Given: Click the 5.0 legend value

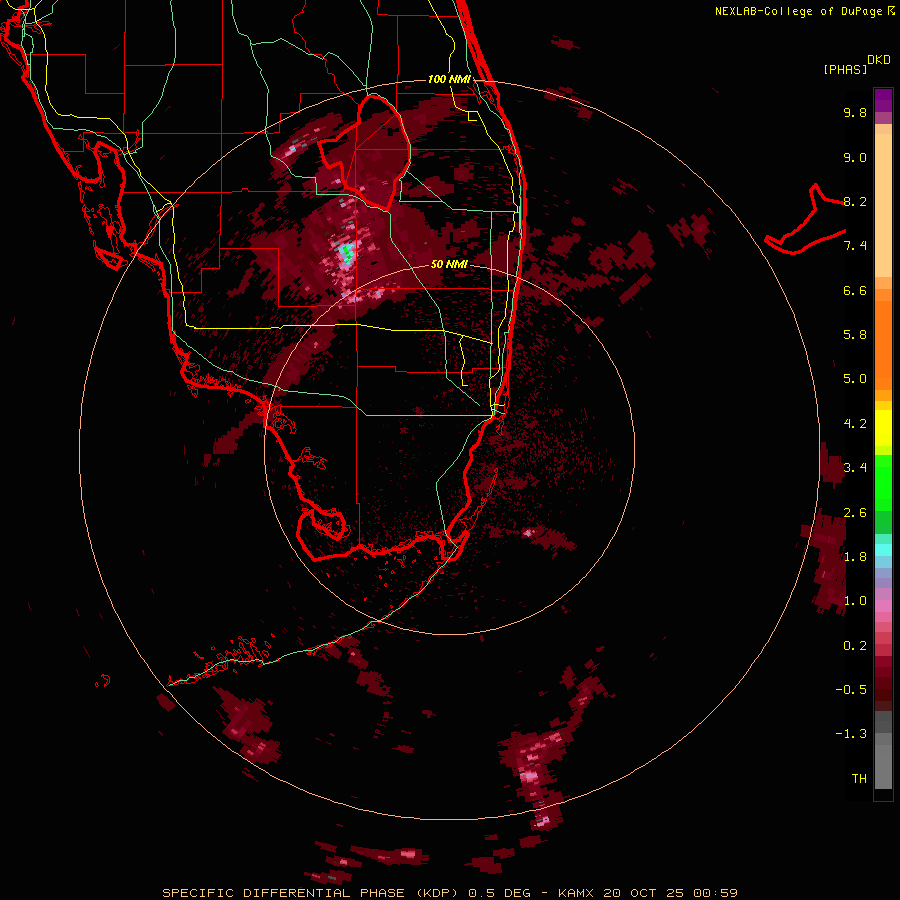Looking at the screenshot, I should click(x=855, y=379).
